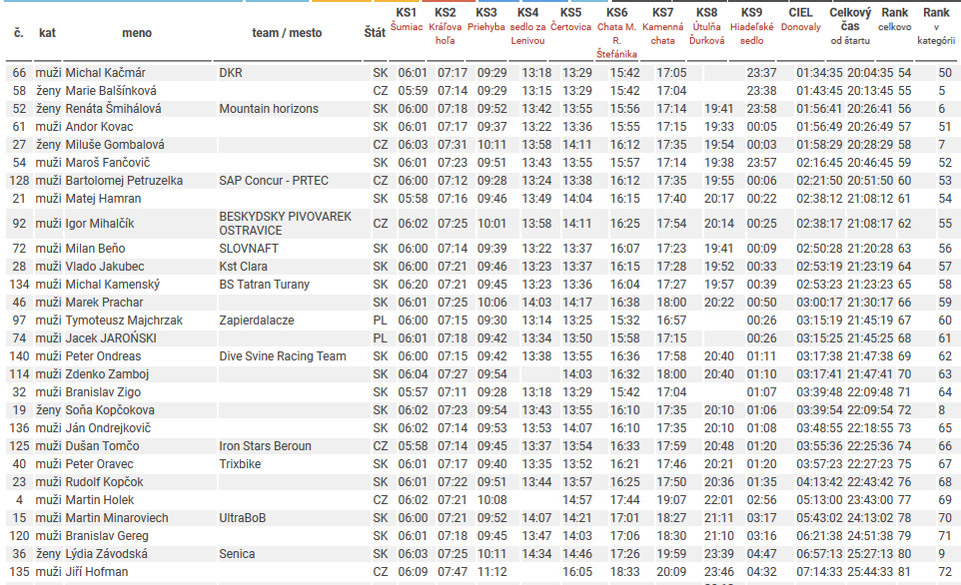Viewport: 961px width, 585px height.
Task: Sort by 'Celkový čas' column header
Action: pos(849,26)
